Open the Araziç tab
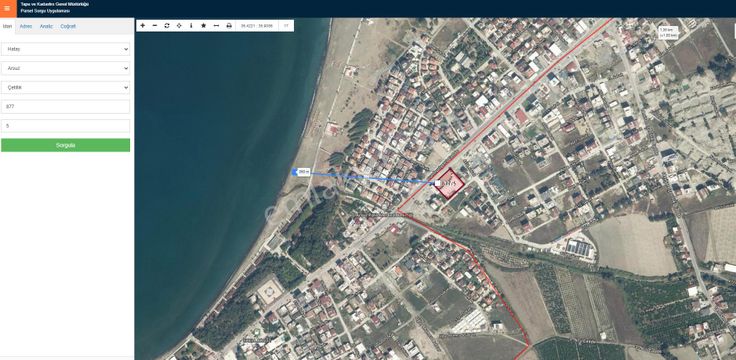The width and height of the screenshot is (736, 360). [46, 26]
